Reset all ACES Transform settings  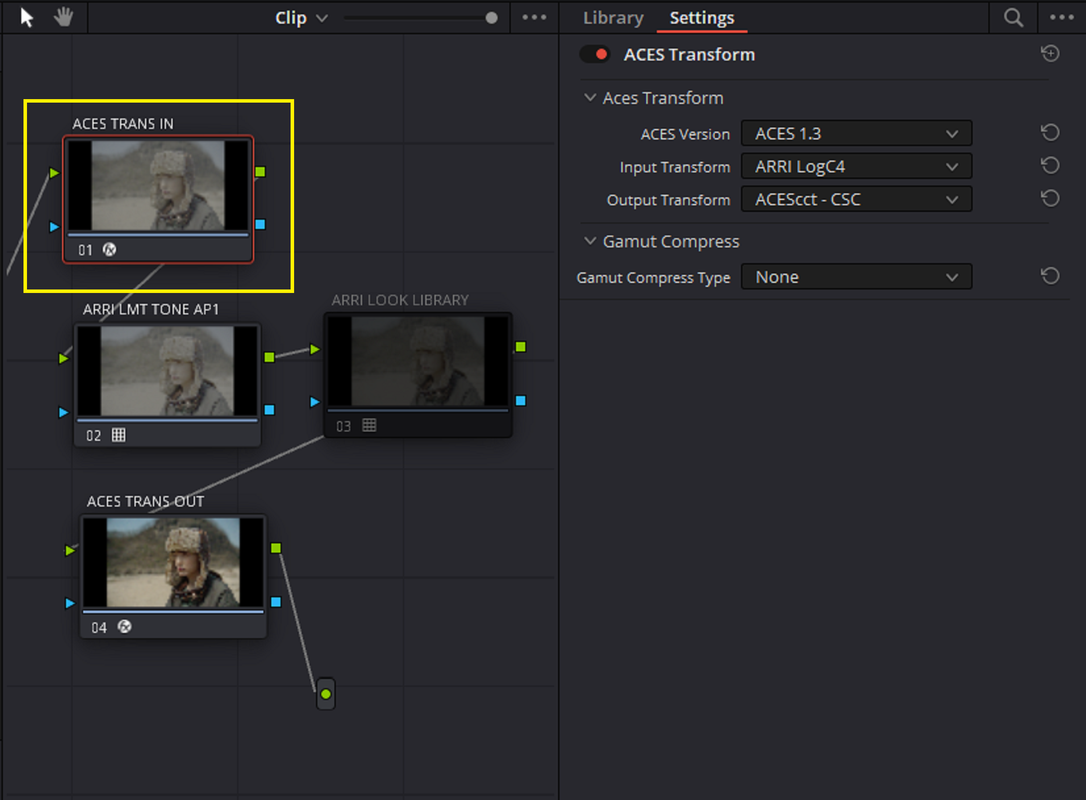point(1050,53)
